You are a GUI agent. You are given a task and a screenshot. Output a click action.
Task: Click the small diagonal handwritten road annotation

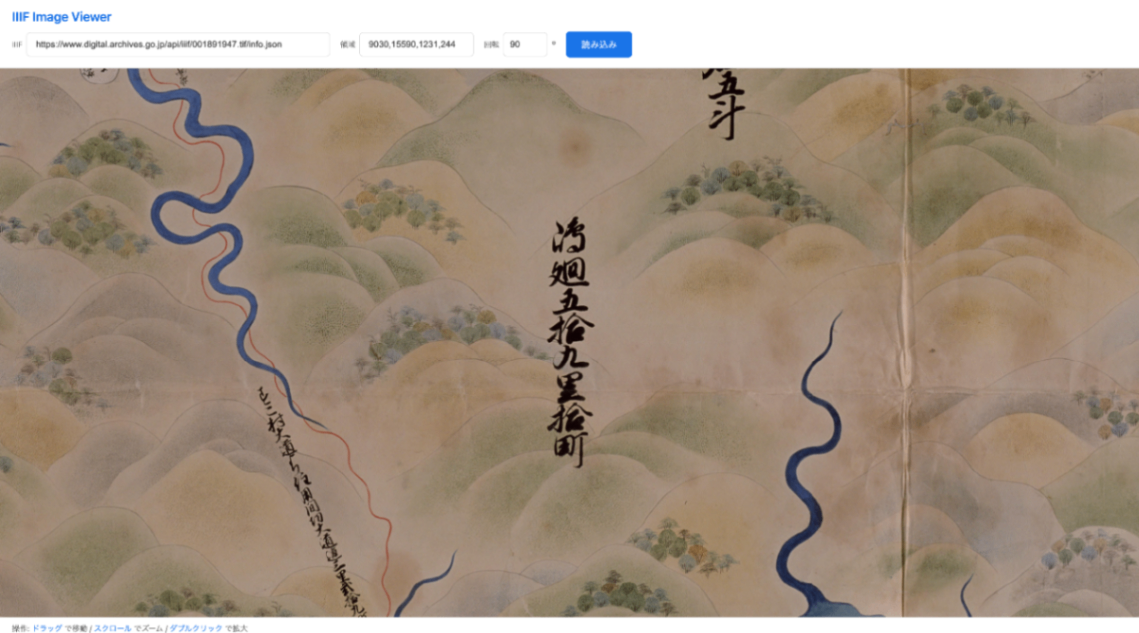309,498
